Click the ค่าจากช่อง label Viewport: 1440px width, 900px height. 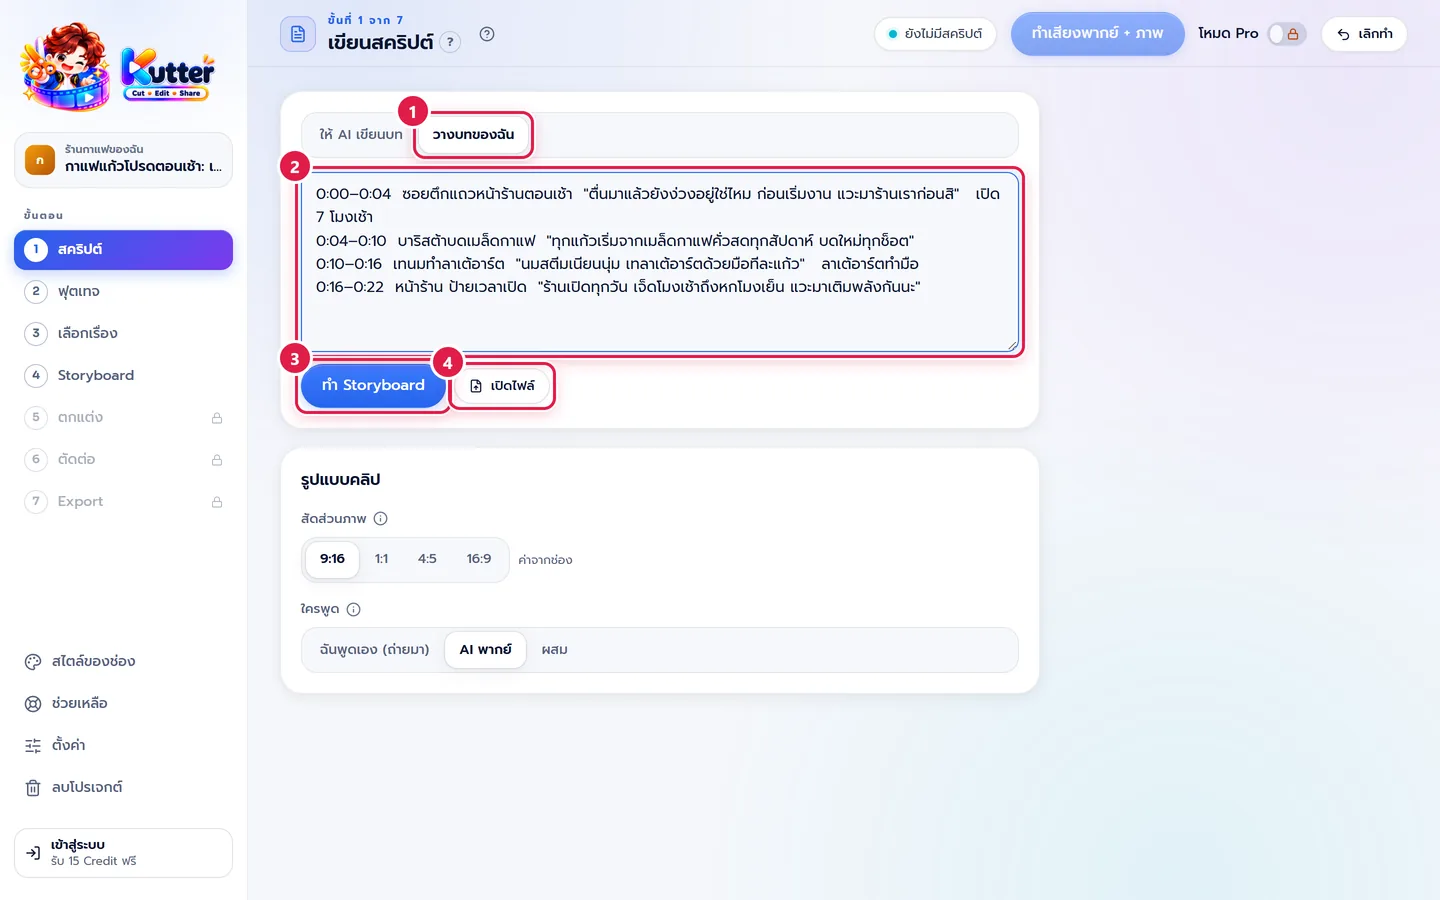point(545,560)
